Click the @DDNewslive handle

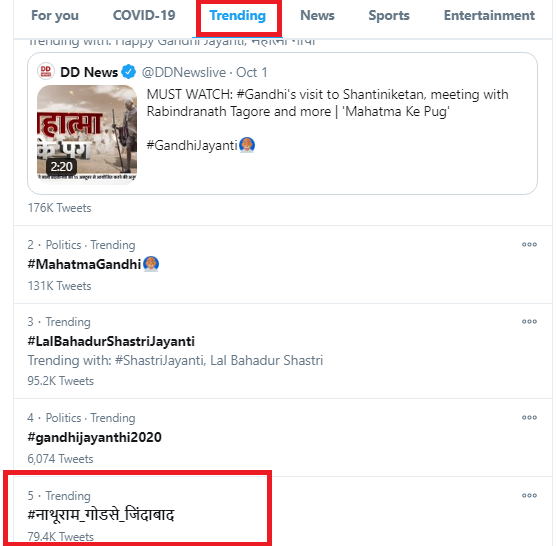[x=184, y=72]
